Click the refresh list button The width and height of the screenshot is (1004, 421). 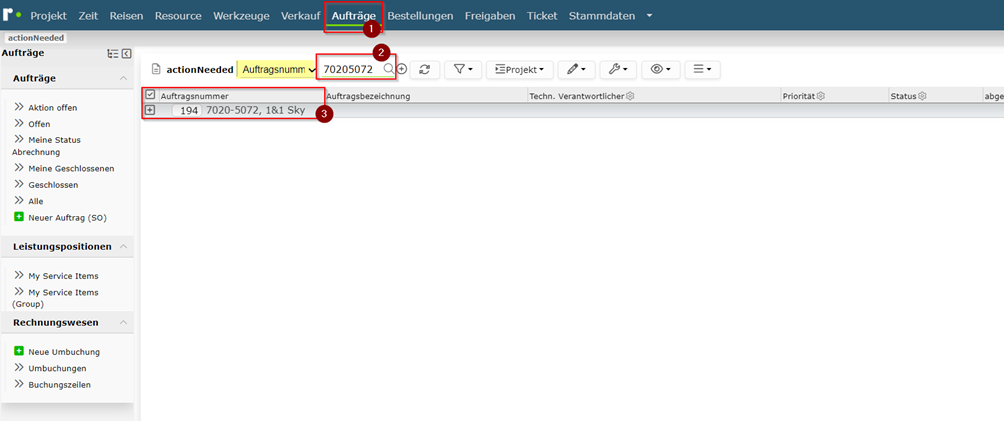pyautogui.click(x=425, y=69)
